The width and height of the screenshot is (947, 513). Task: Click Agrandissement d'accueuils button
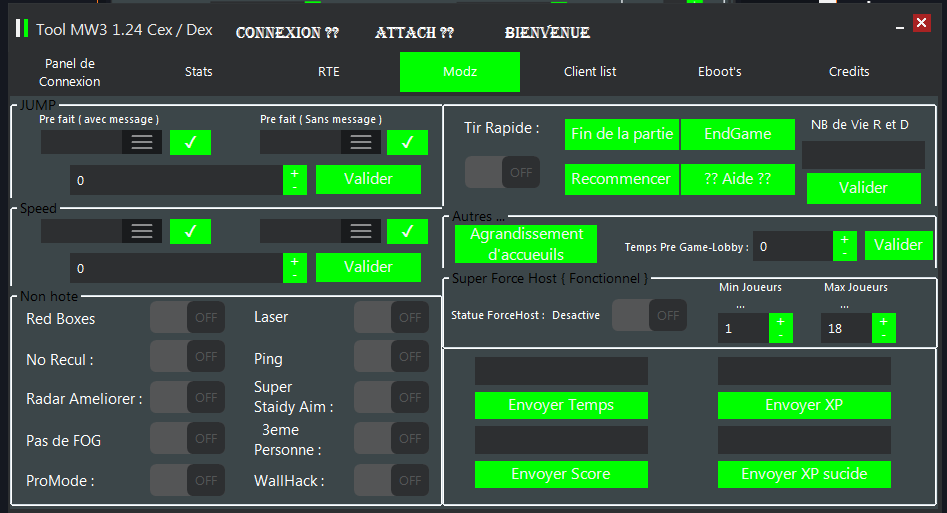pos(526,244)
